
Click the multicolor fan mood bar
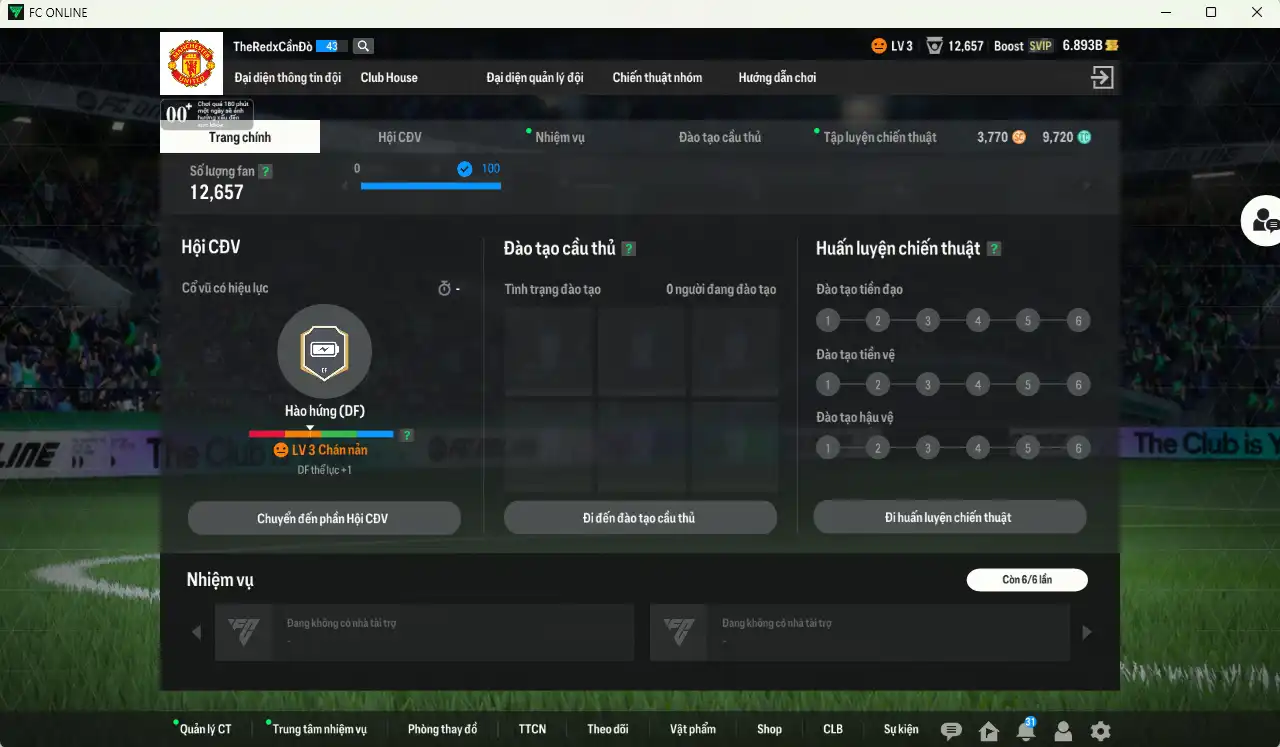coord(321,434)
